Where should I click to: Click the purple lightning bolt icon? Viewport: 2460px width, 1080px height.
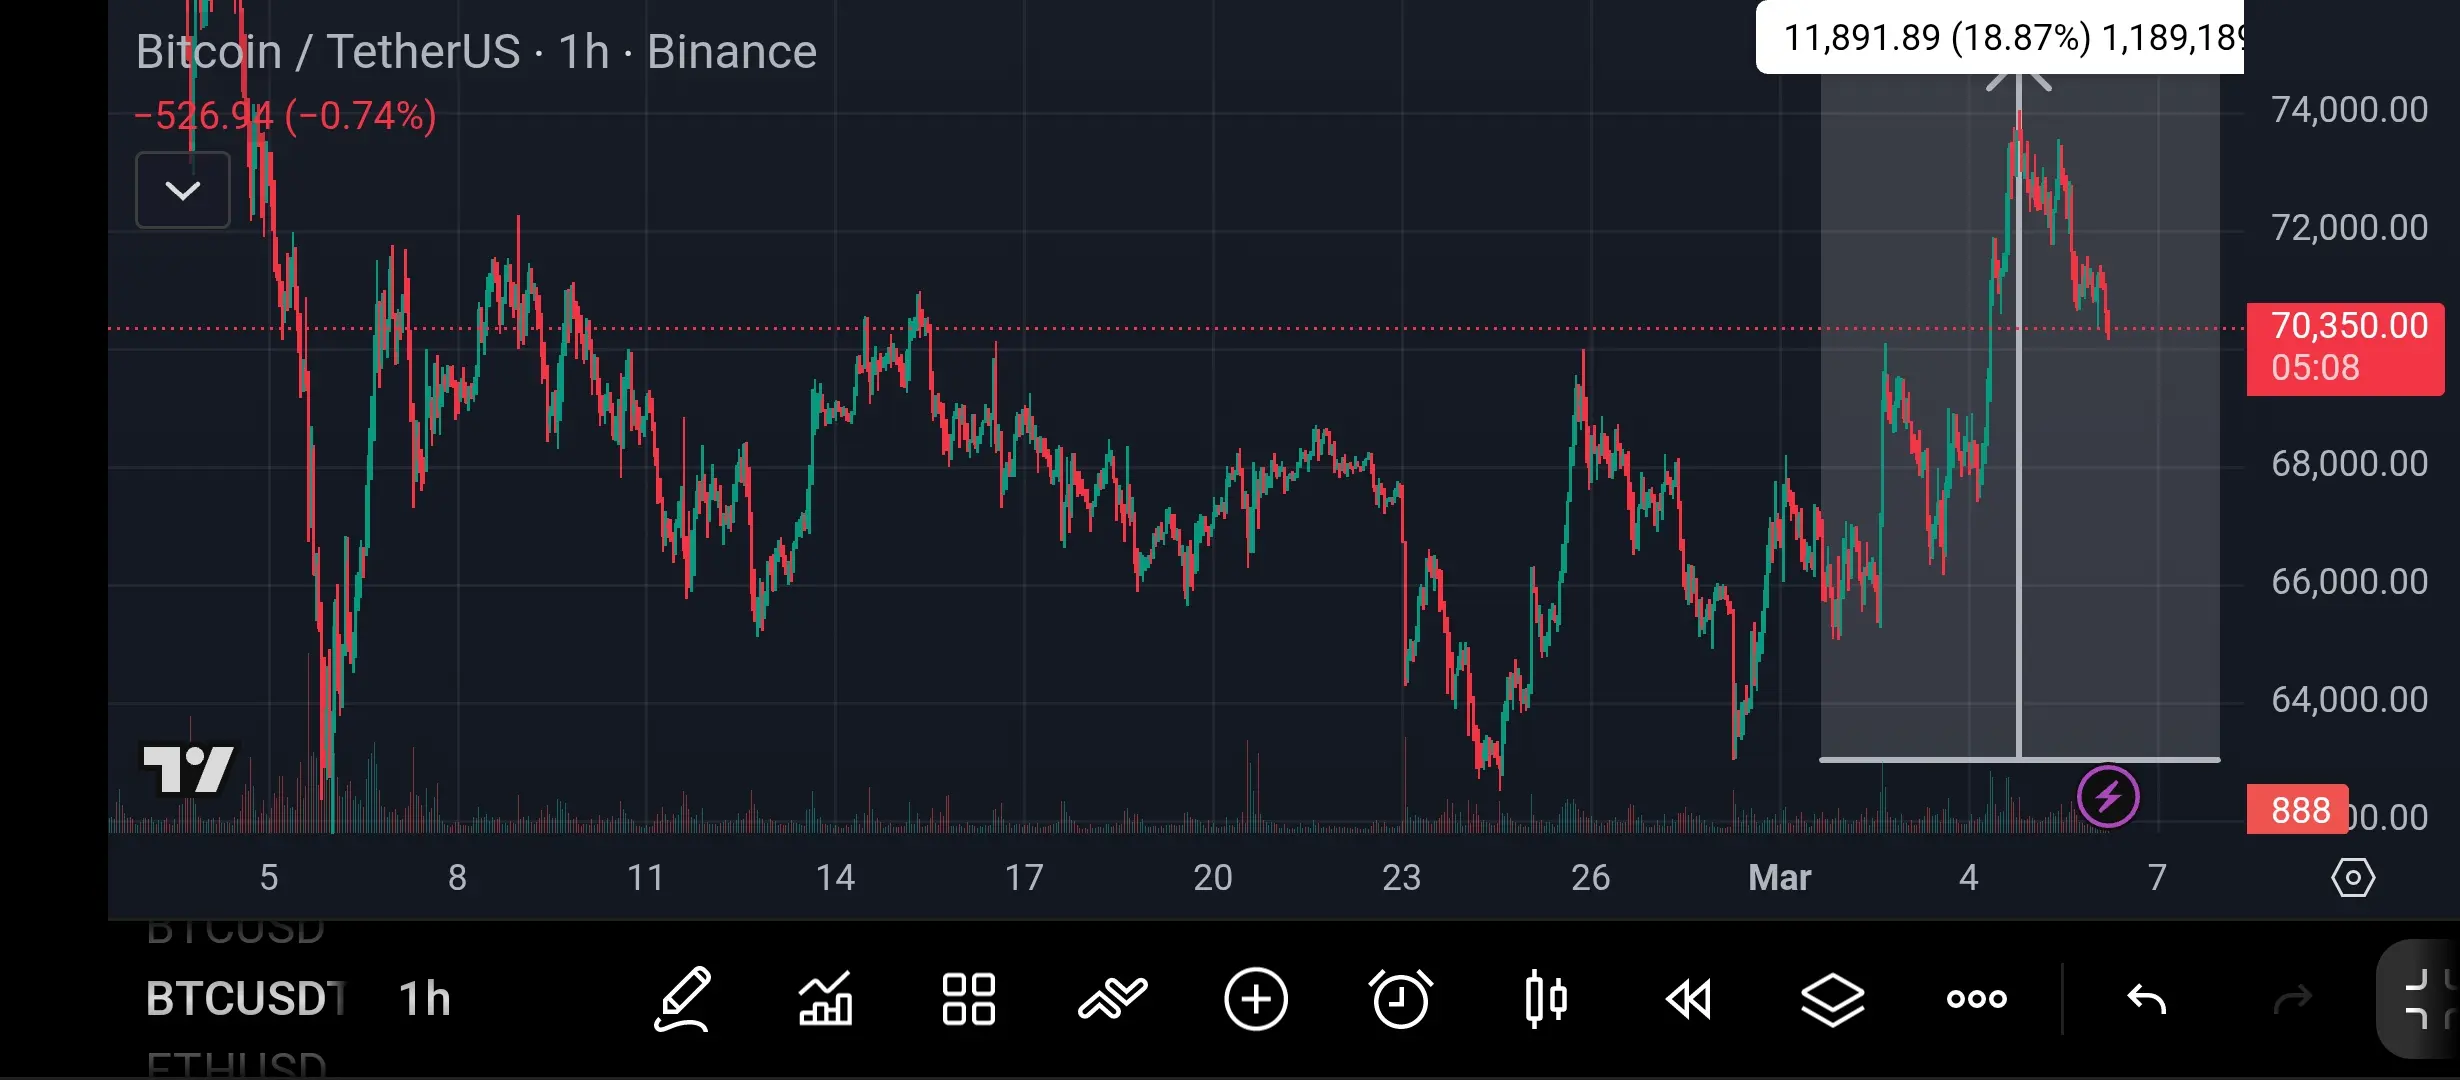tap(2108, 797)
